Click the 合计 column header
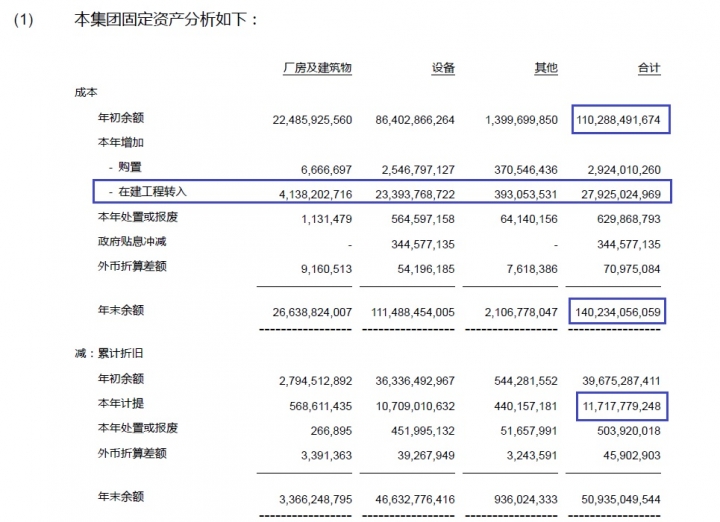The width and height of the screenshot is (720, 522). [649, 68]
